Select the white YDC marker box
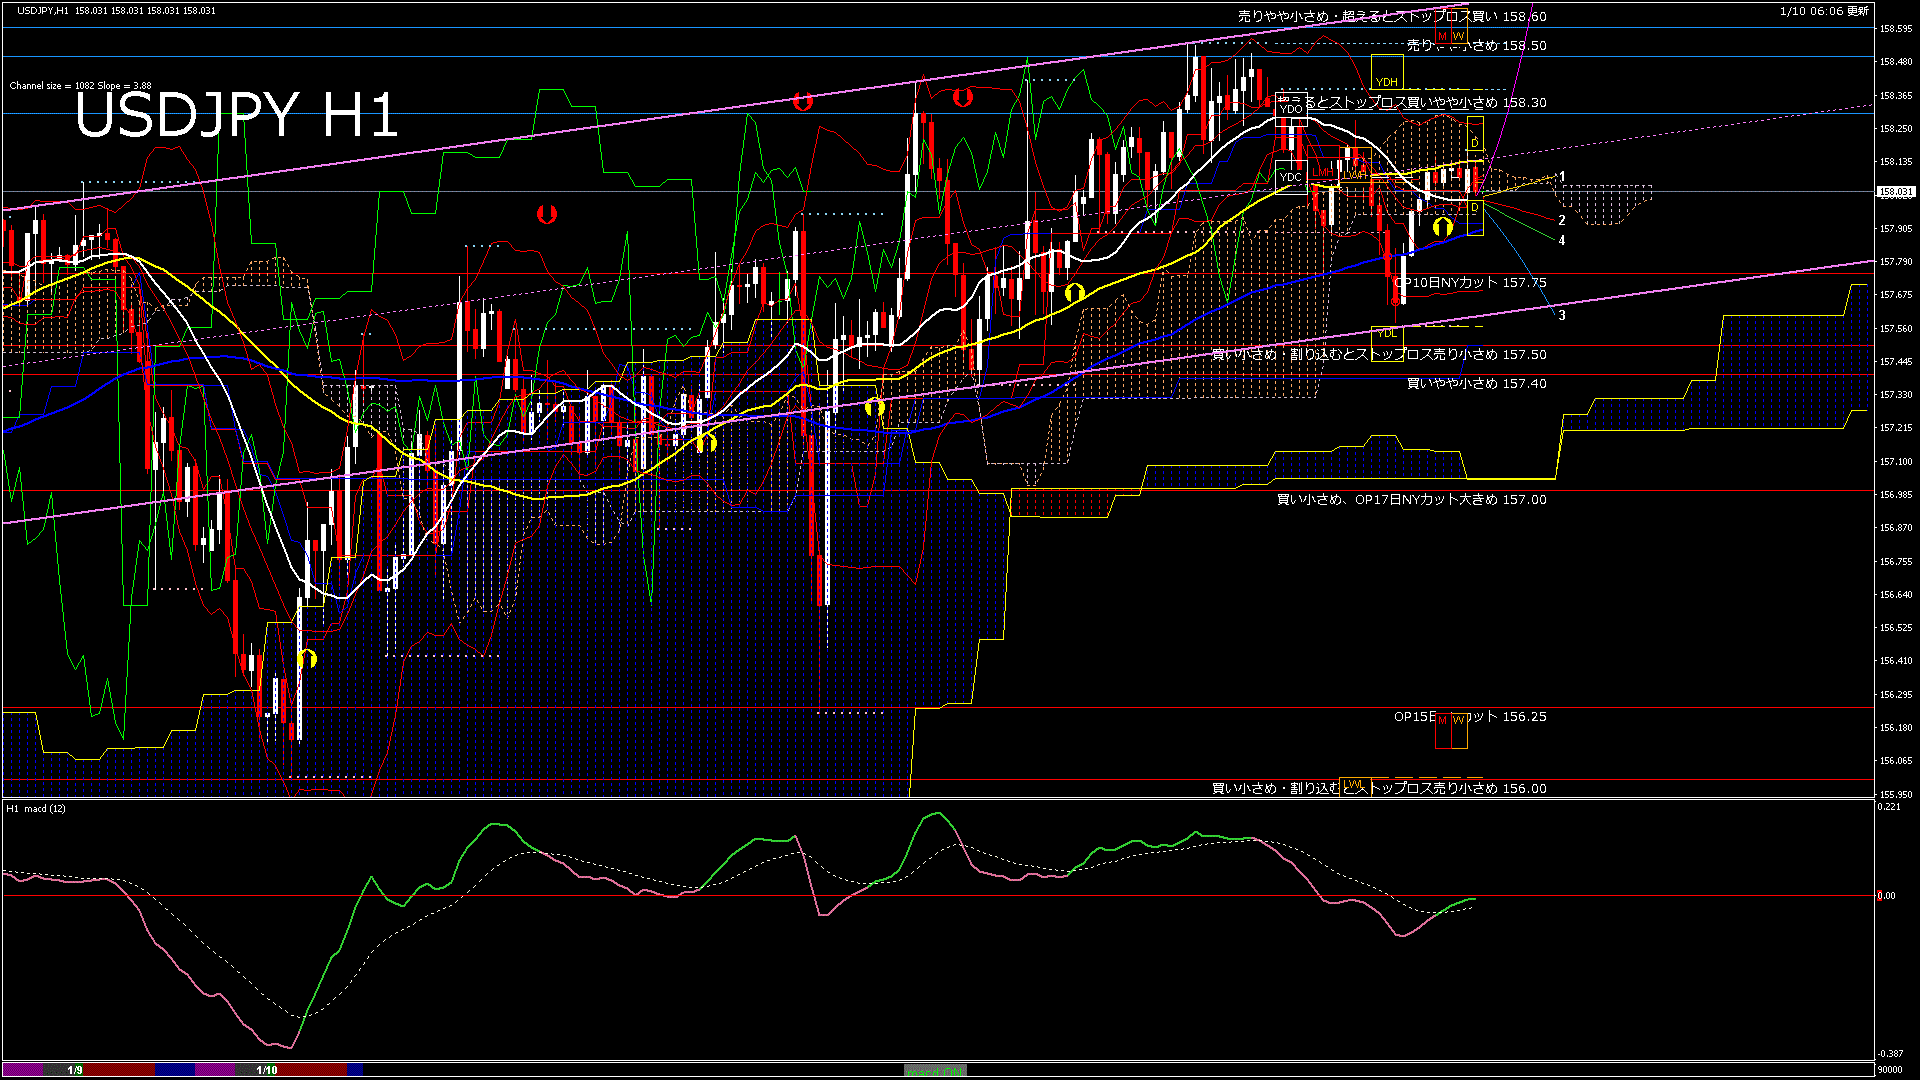Image resolution: width=1920 pixels, height=1080 pixels. [x=1291, y=177]
